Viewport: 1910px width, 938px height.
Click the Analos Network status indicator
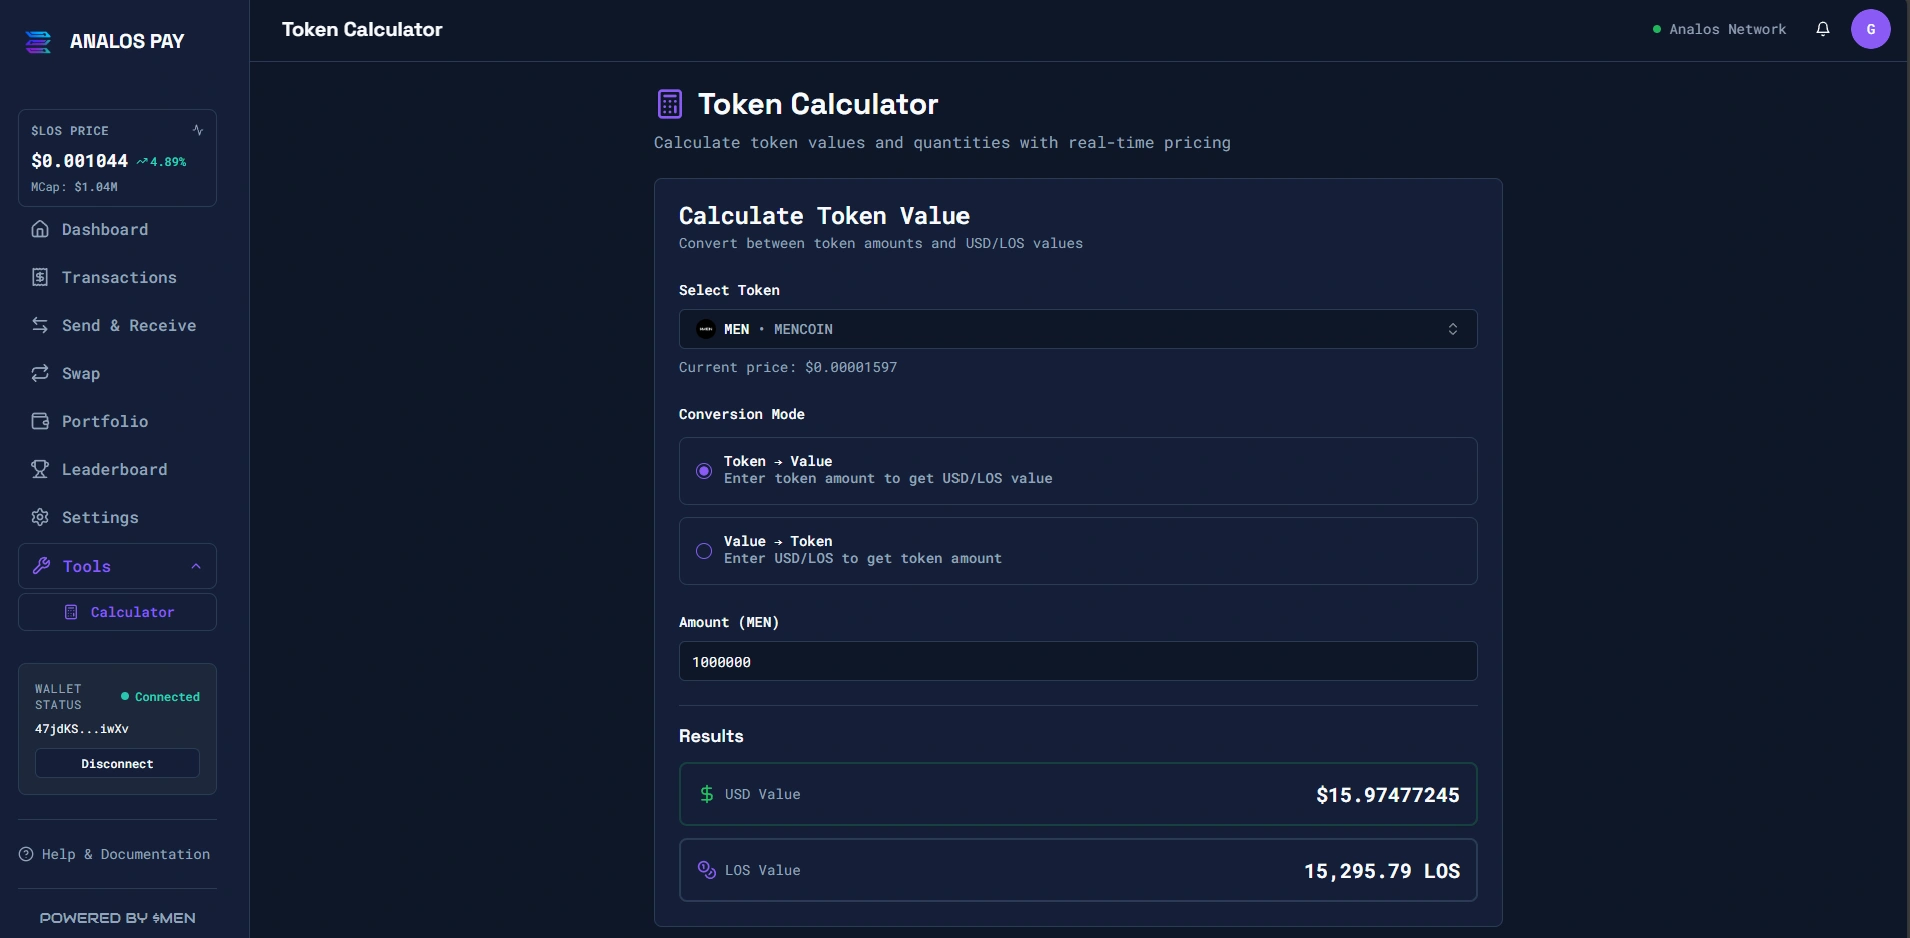click(x=1719, y=29)
